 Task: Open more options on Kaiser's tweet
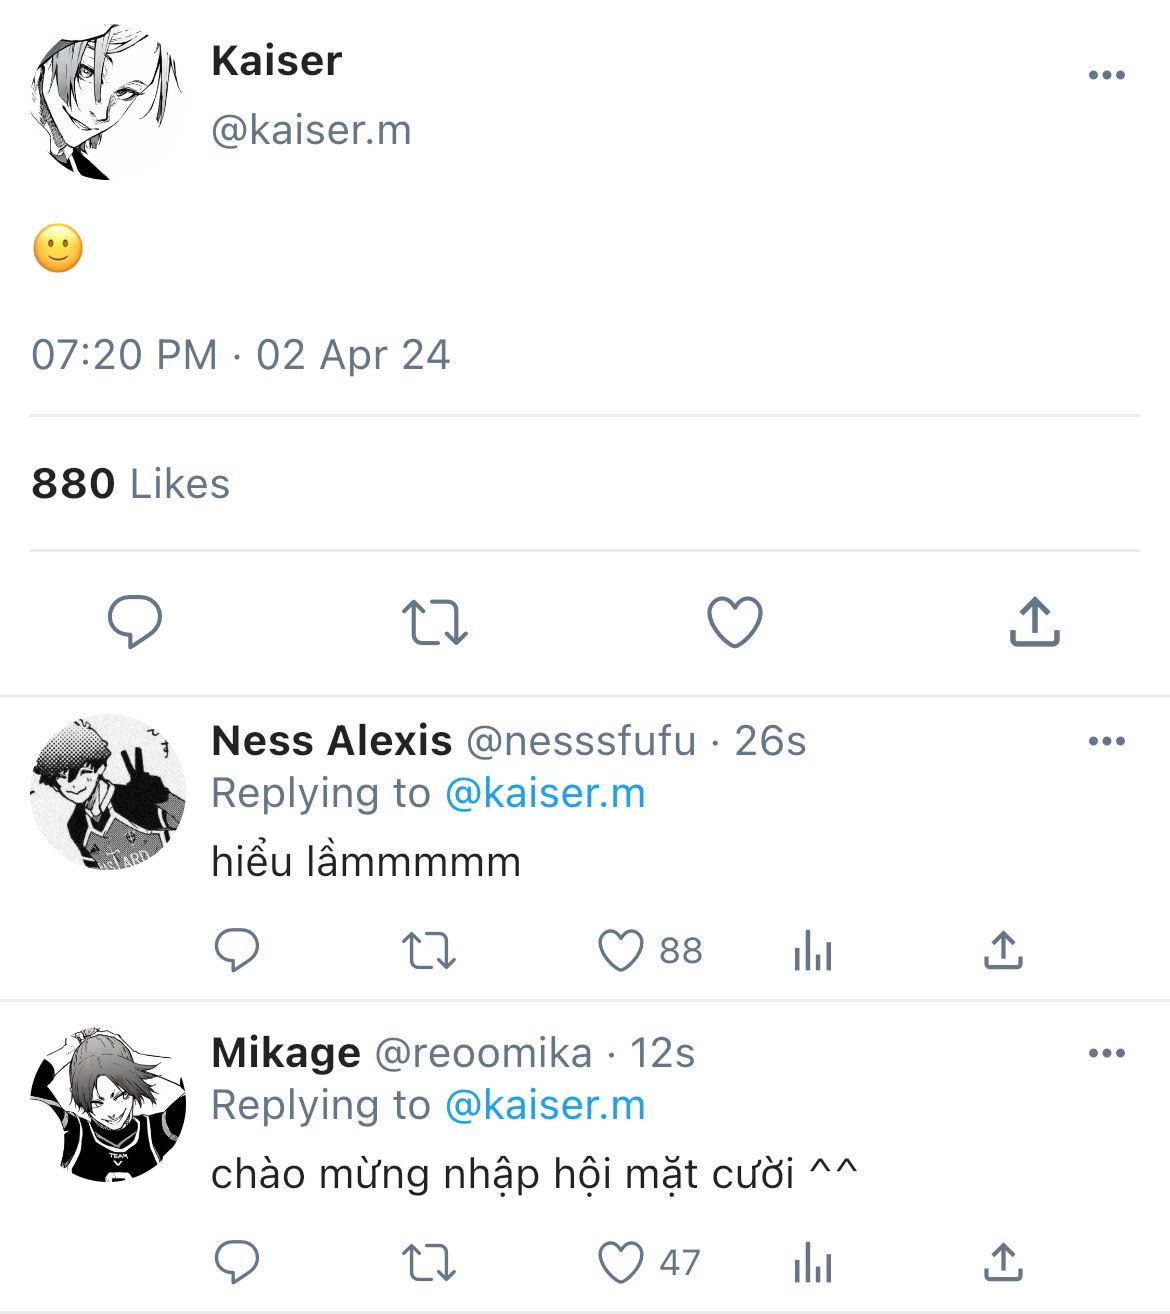coord(1106,75)
